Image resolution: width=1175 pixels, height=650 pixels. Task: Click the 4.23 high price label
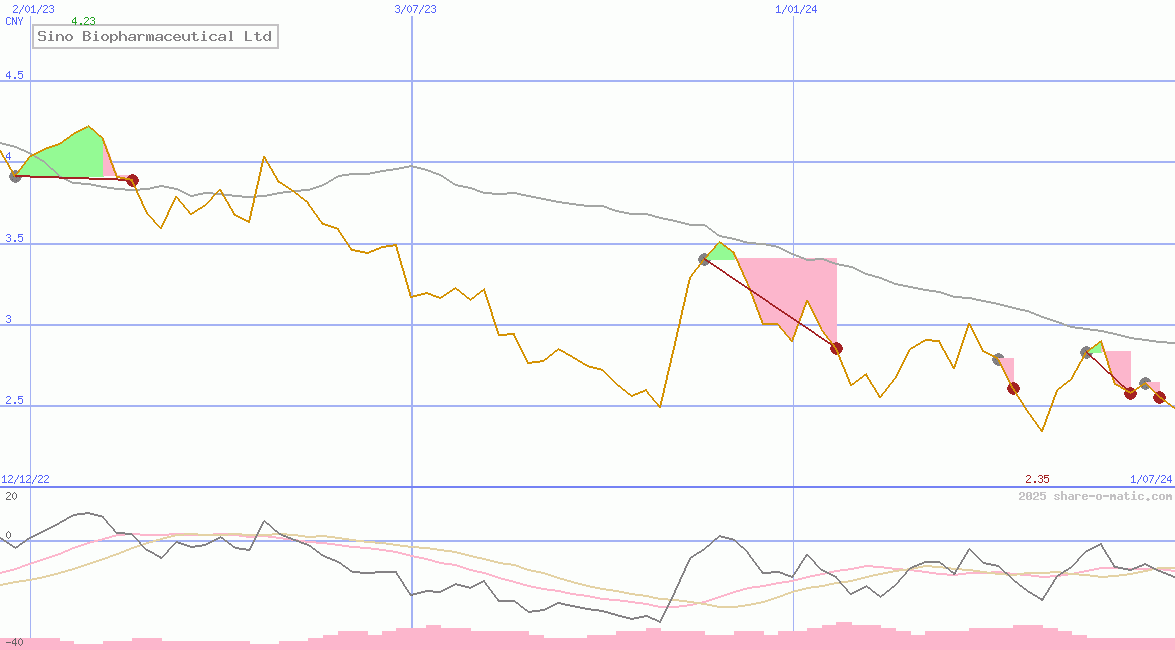pyautogui.click(x=84, y=19)
